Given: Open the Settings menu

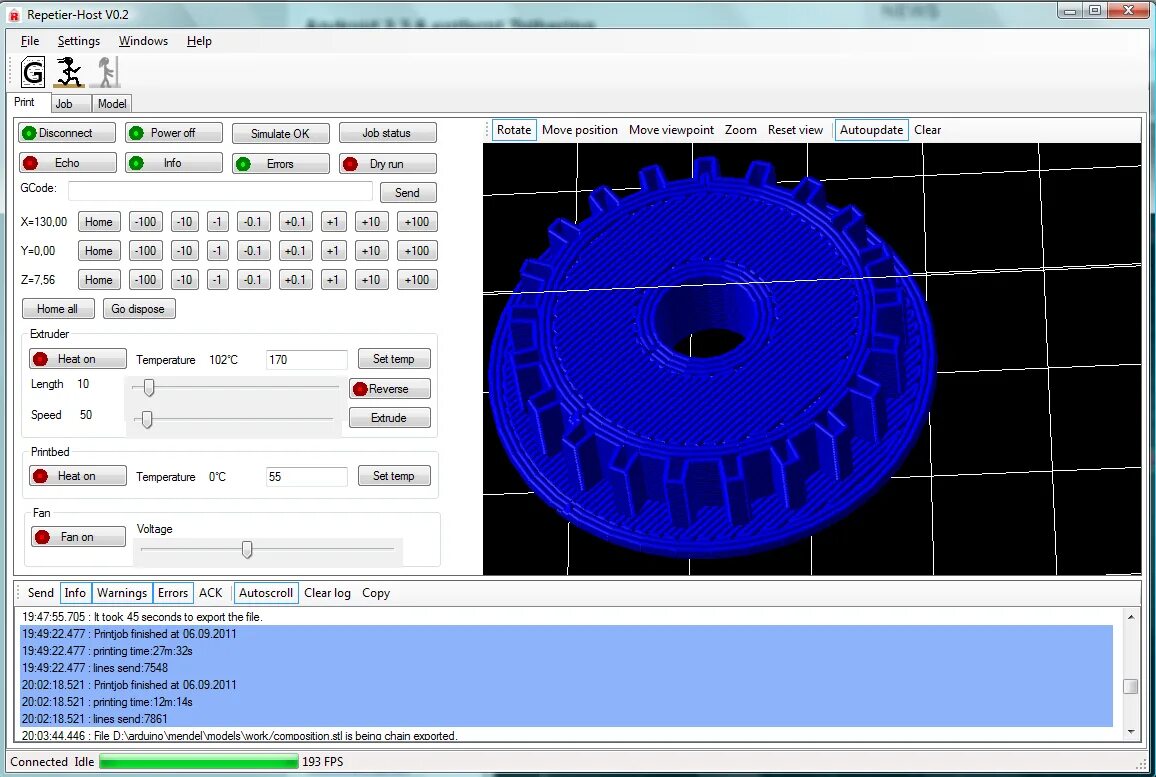Looking at the screenshot, I should 79,41.
